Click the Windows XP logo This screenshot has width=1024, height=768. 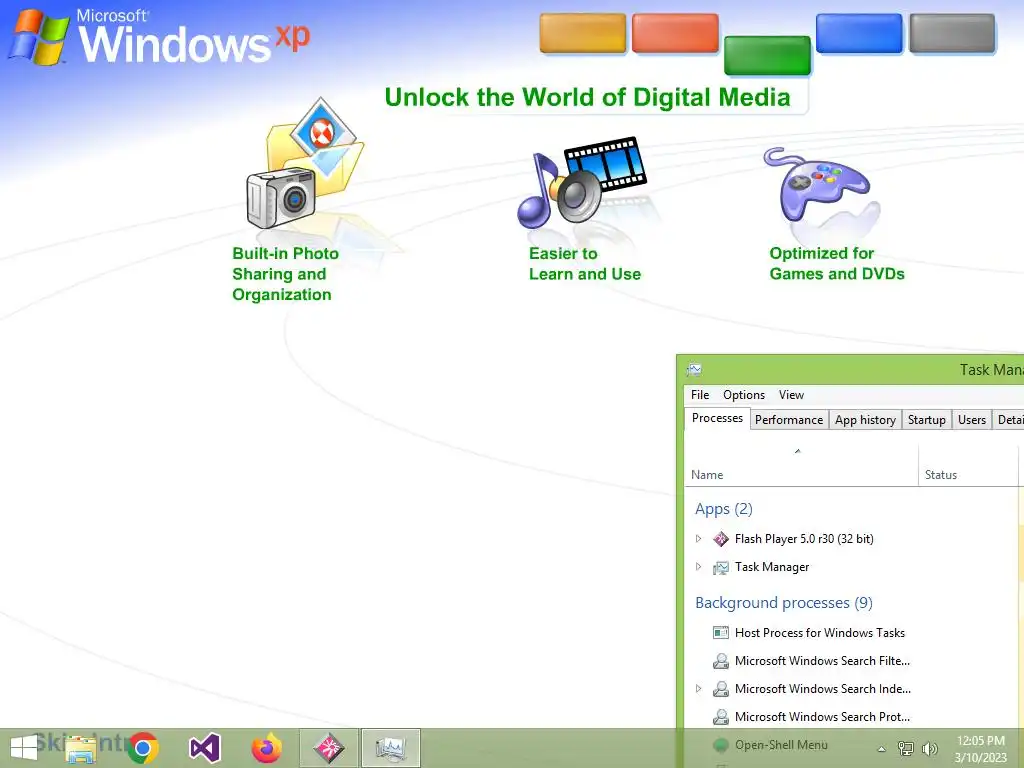click(159, 37)
